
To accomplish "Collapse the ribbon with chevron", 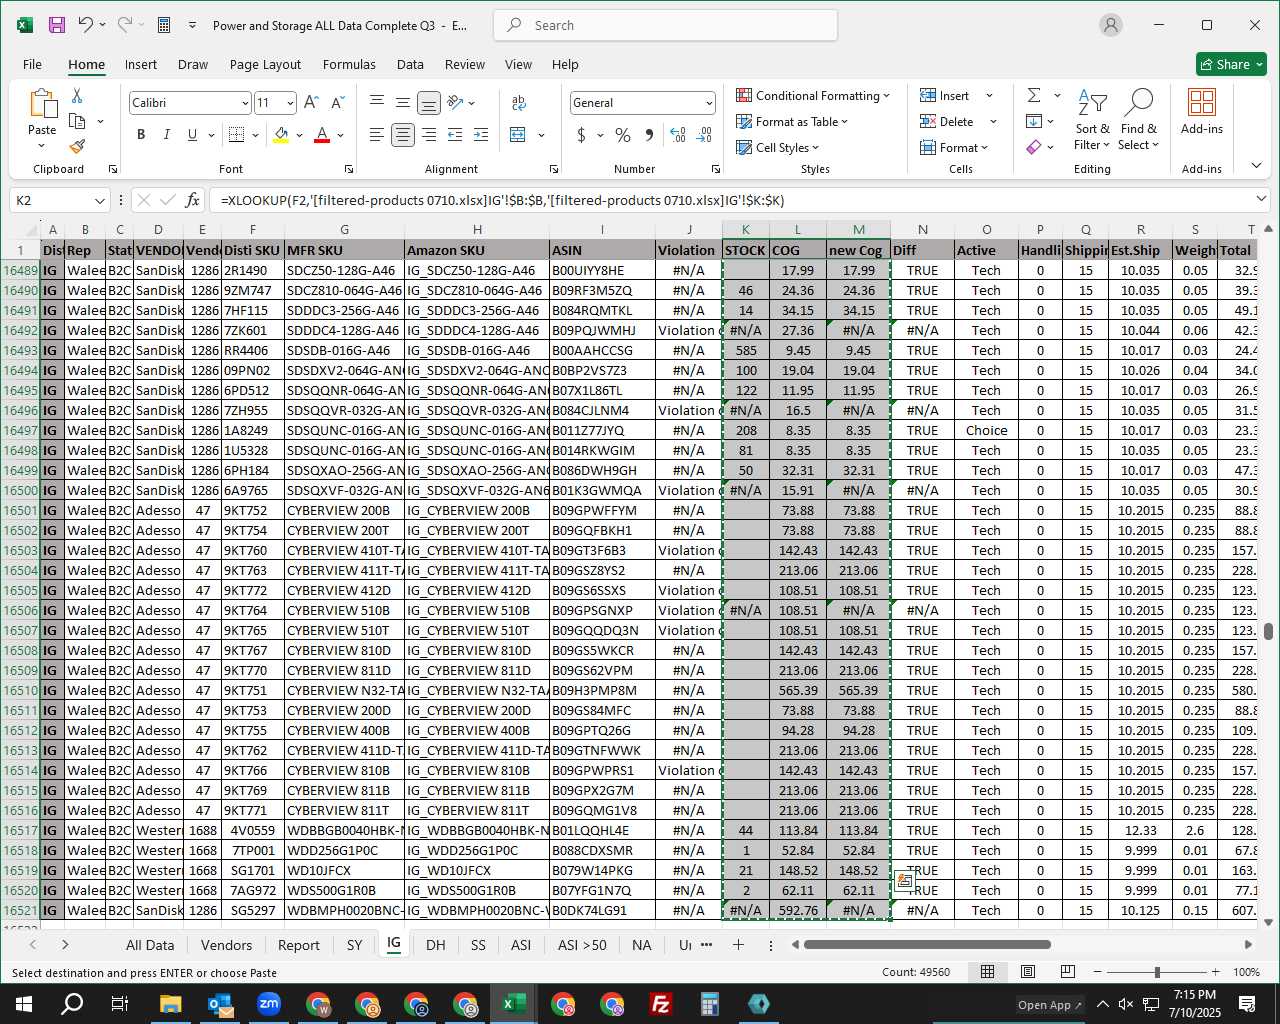I will coord(1257,166).
